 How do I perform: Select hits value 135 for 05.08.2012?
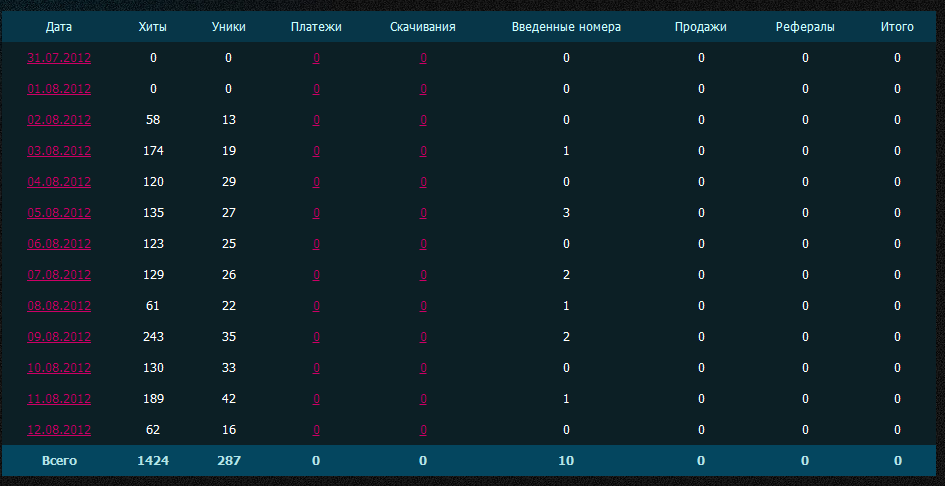153,213
